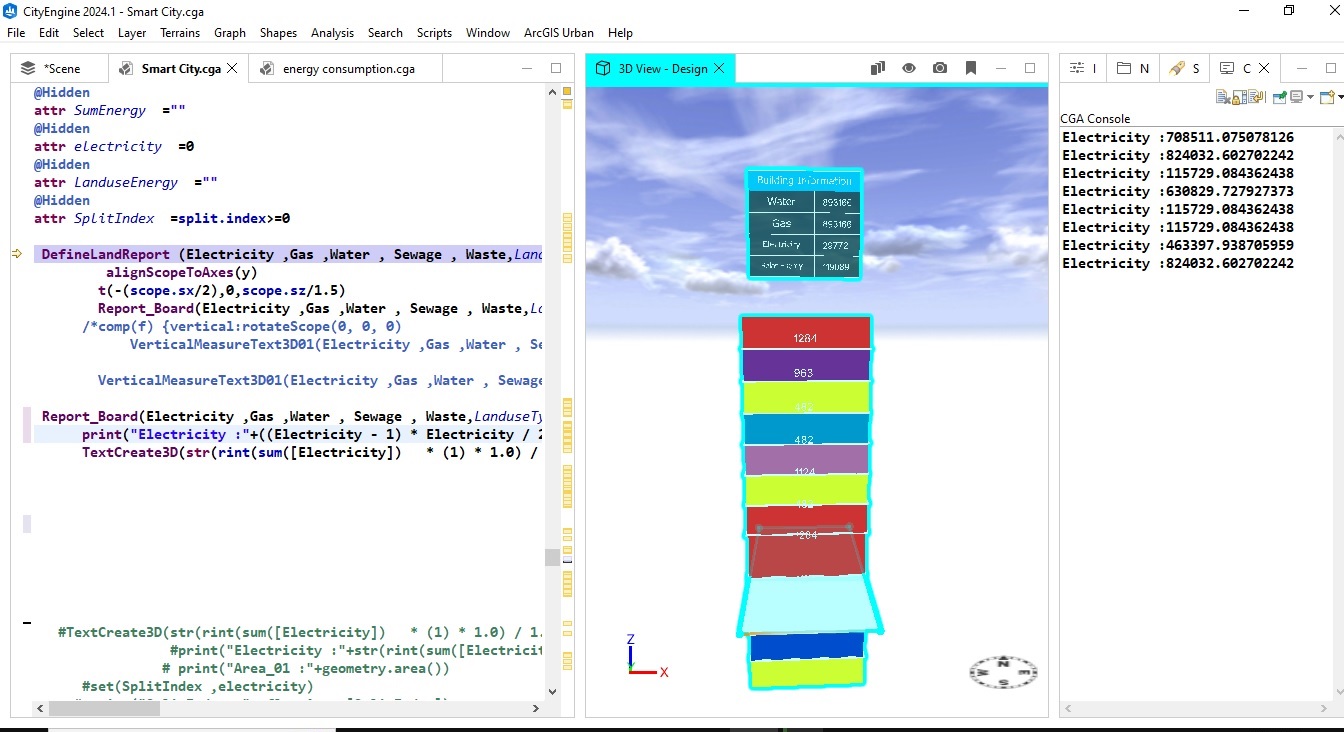Toggle scroll lock in the CGA Console toolbar
Viewport: 1344px width, 732px height.
click(x=1240, y=96)
